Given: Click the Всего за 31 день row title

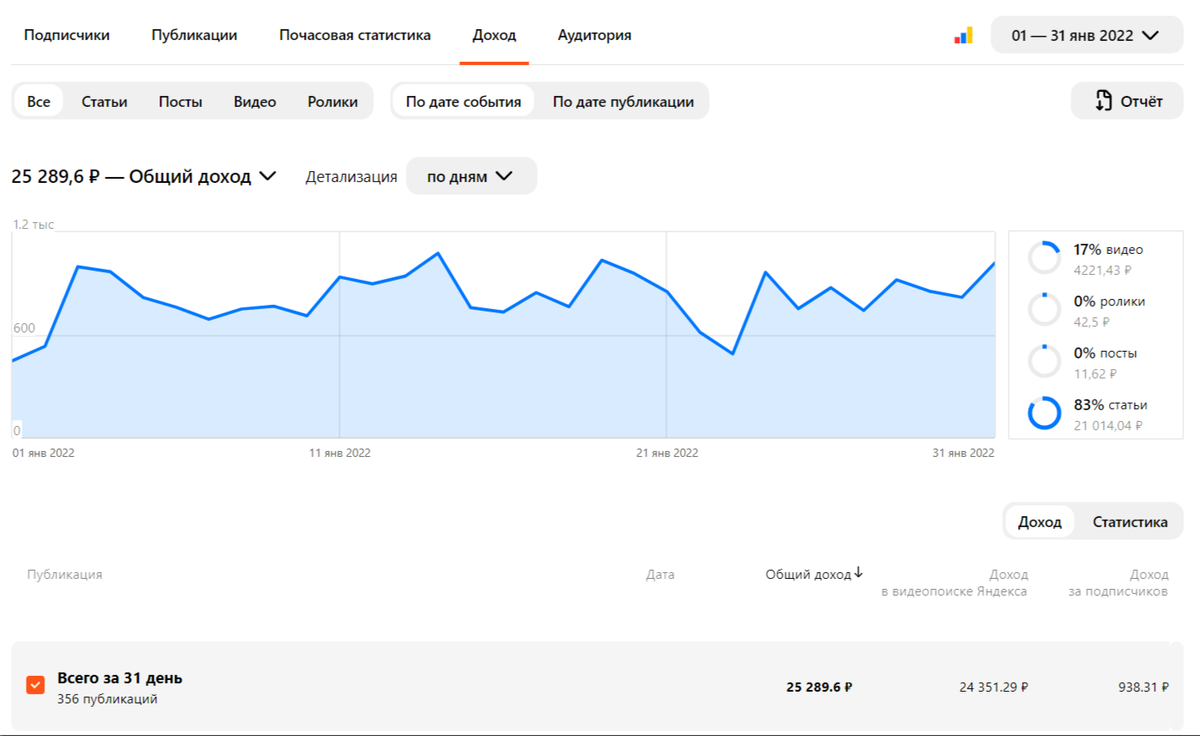Looking at the screenshot, I should (120, 678).
